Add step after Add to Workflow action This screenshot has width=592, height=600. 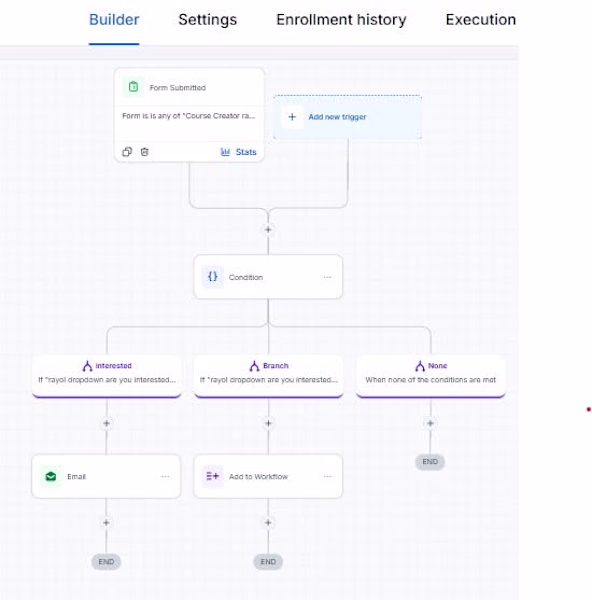[268, 523]
